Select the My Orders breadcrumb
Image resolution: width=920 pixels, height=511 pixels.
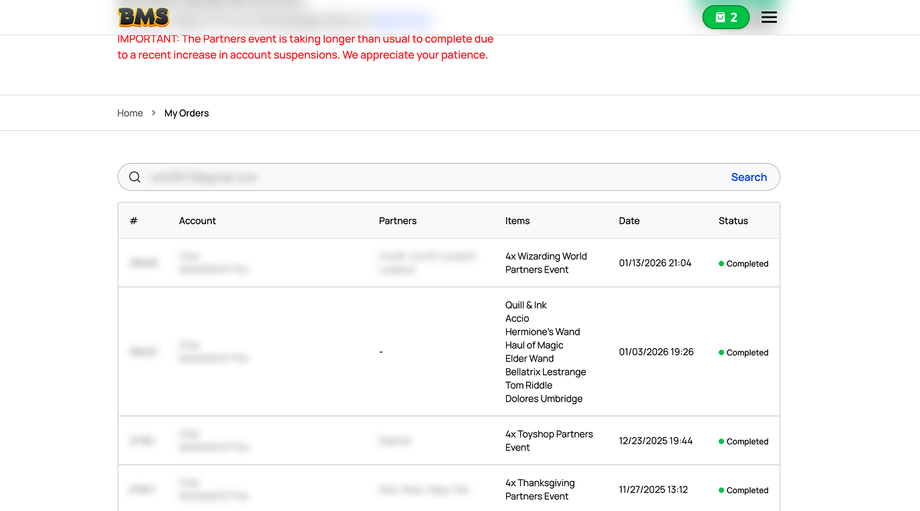click(187, 113)
